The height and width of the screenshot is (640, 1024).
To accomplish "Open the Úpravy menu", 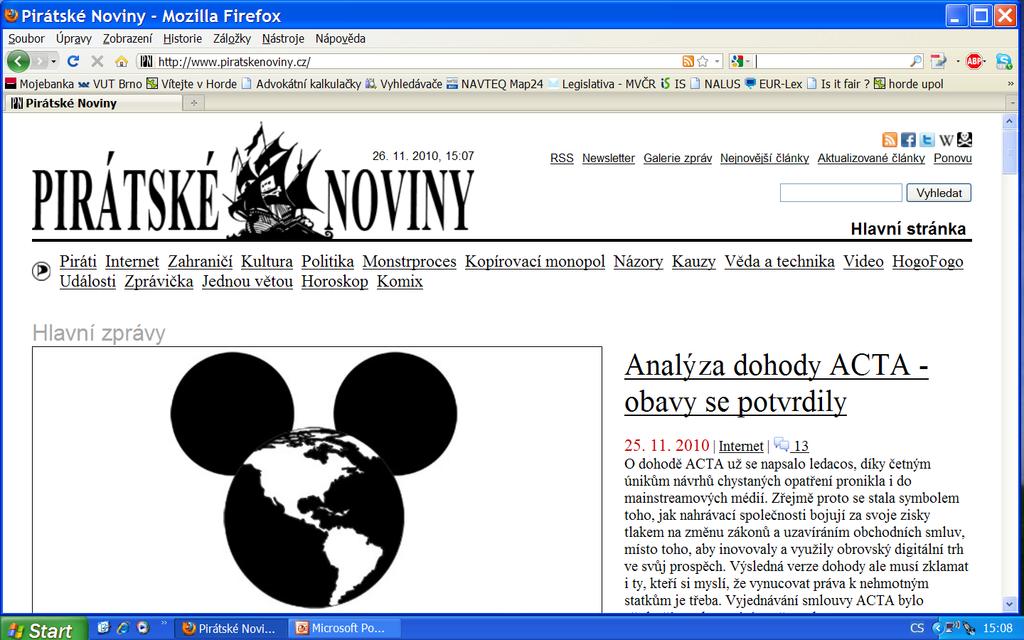I will (x=73, y=39).
